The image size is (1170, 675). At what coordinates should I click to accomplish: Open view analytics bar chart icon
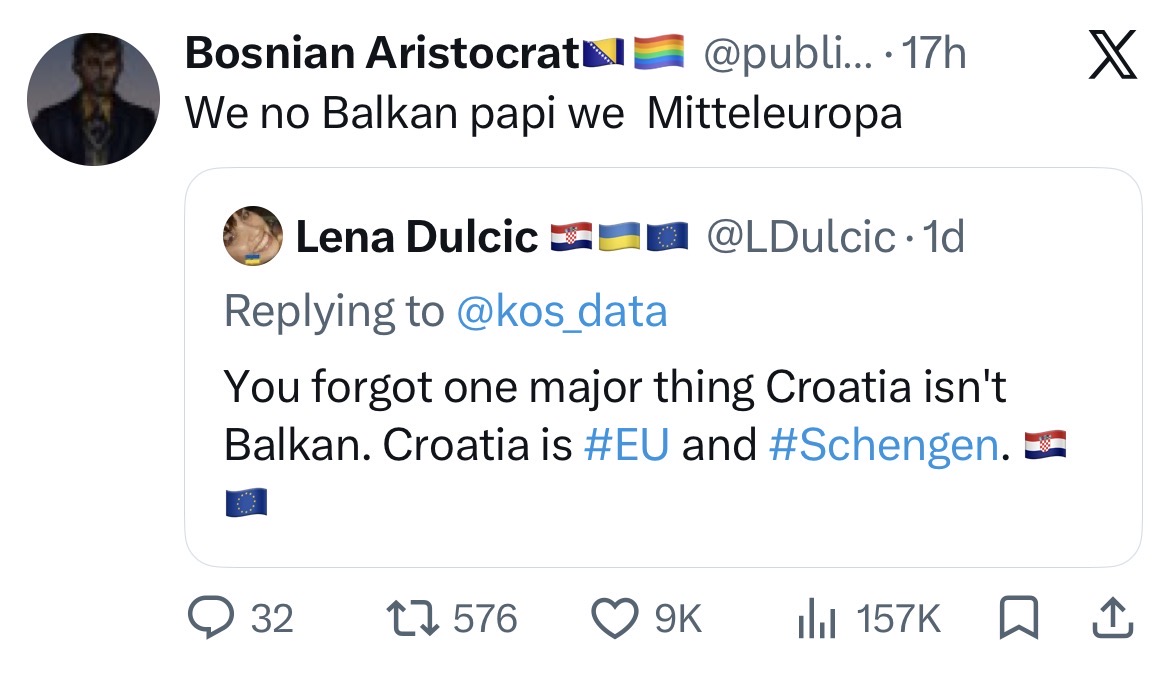pos(816,618)
